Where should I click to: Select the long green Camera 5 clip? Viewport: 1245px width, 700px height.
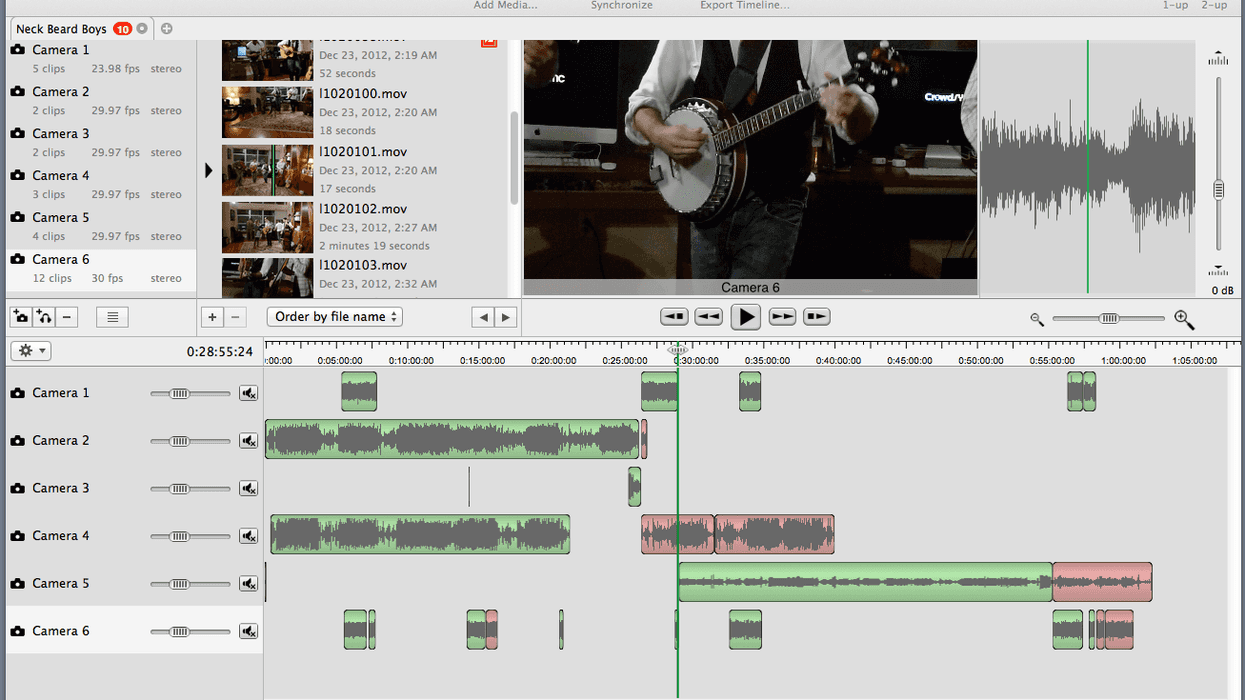click(x=865, y=582)
